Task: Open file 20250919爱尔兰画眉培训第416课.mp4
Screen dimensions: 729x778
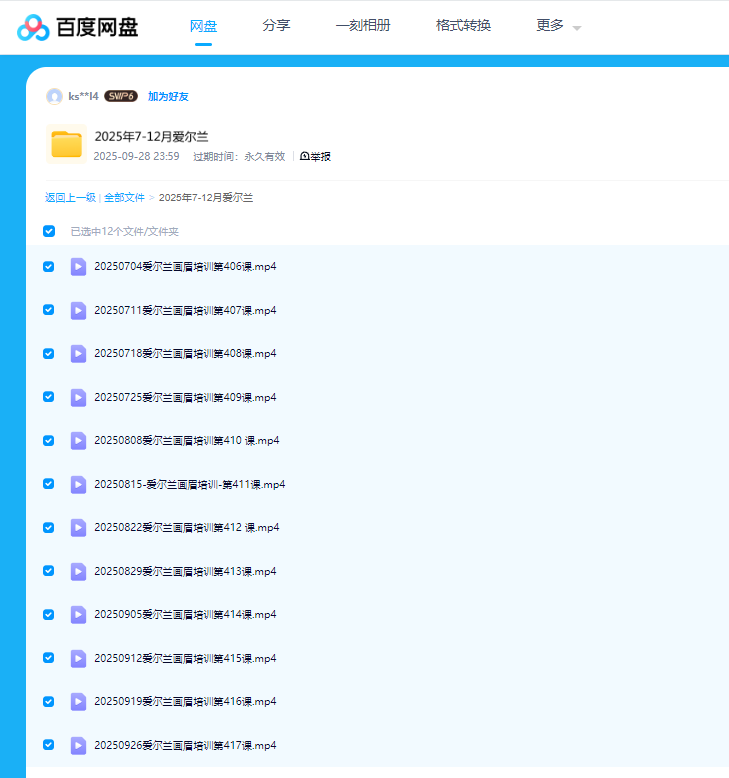Action: coord(185,701)
